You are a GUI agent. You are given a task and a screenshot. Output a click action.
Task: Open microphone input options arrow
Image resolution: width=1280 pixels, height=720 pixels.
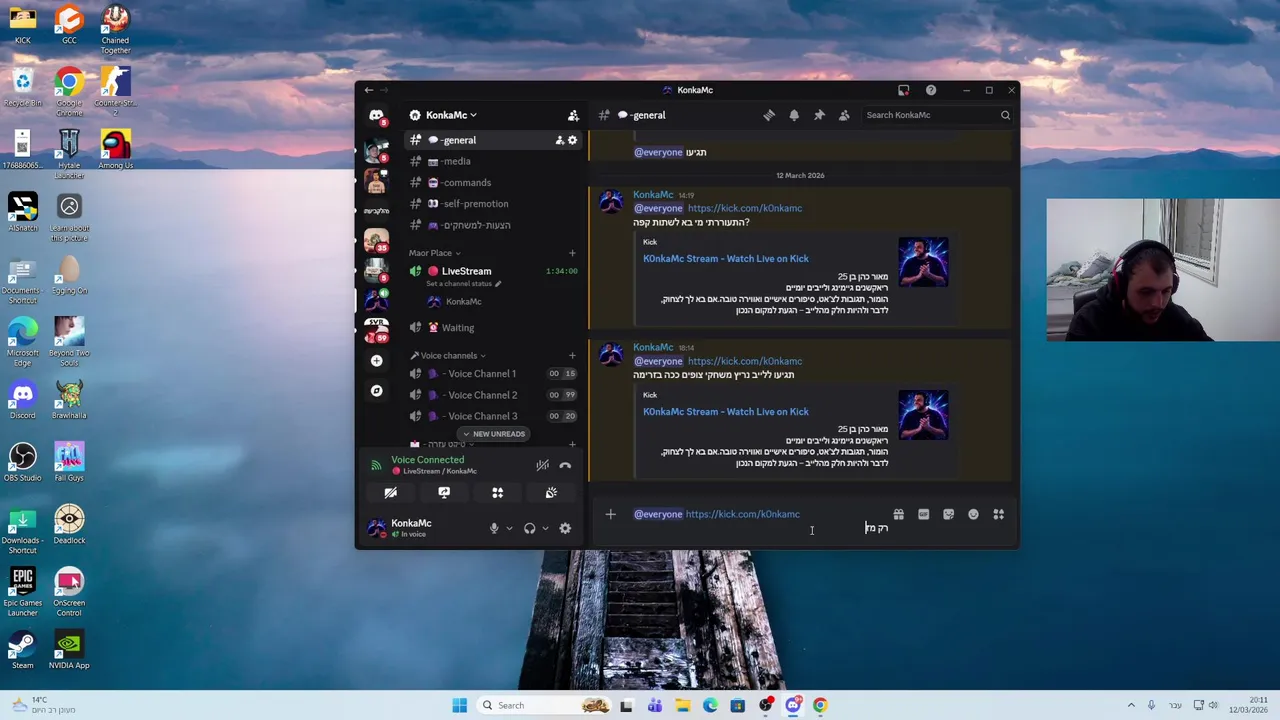pos(509,528)
